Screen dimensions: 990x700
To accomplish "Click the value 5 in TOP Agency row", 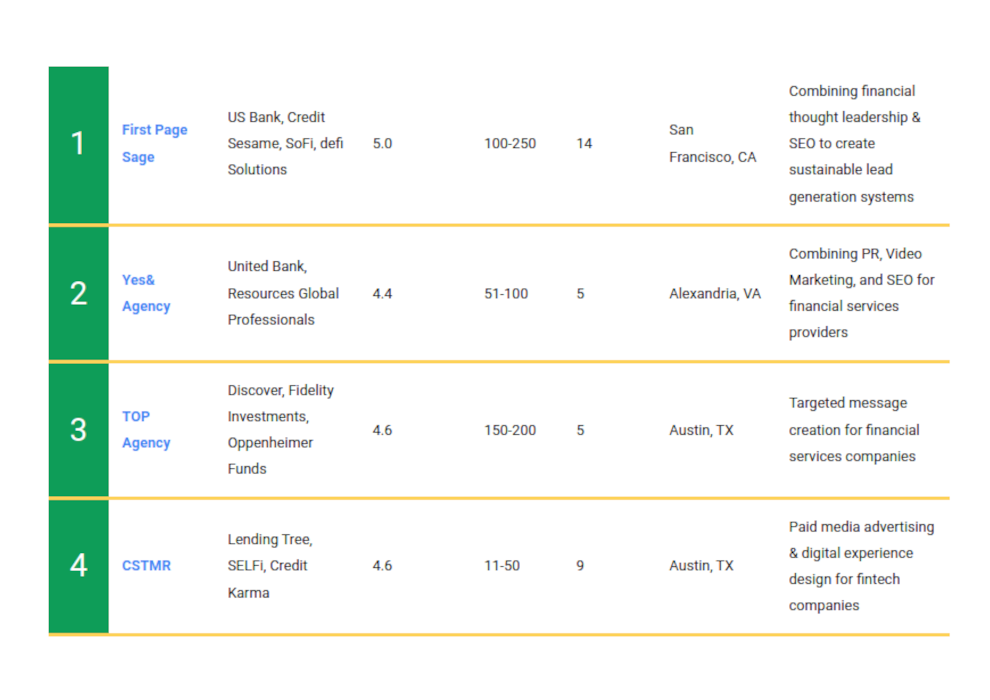I will point(580,430).
